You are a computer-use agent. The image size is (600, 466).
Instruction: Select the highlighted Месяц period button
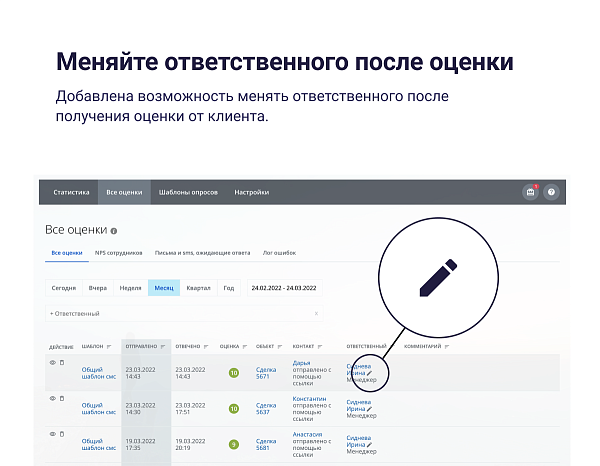pyautogui.click(x=164, y=288)
